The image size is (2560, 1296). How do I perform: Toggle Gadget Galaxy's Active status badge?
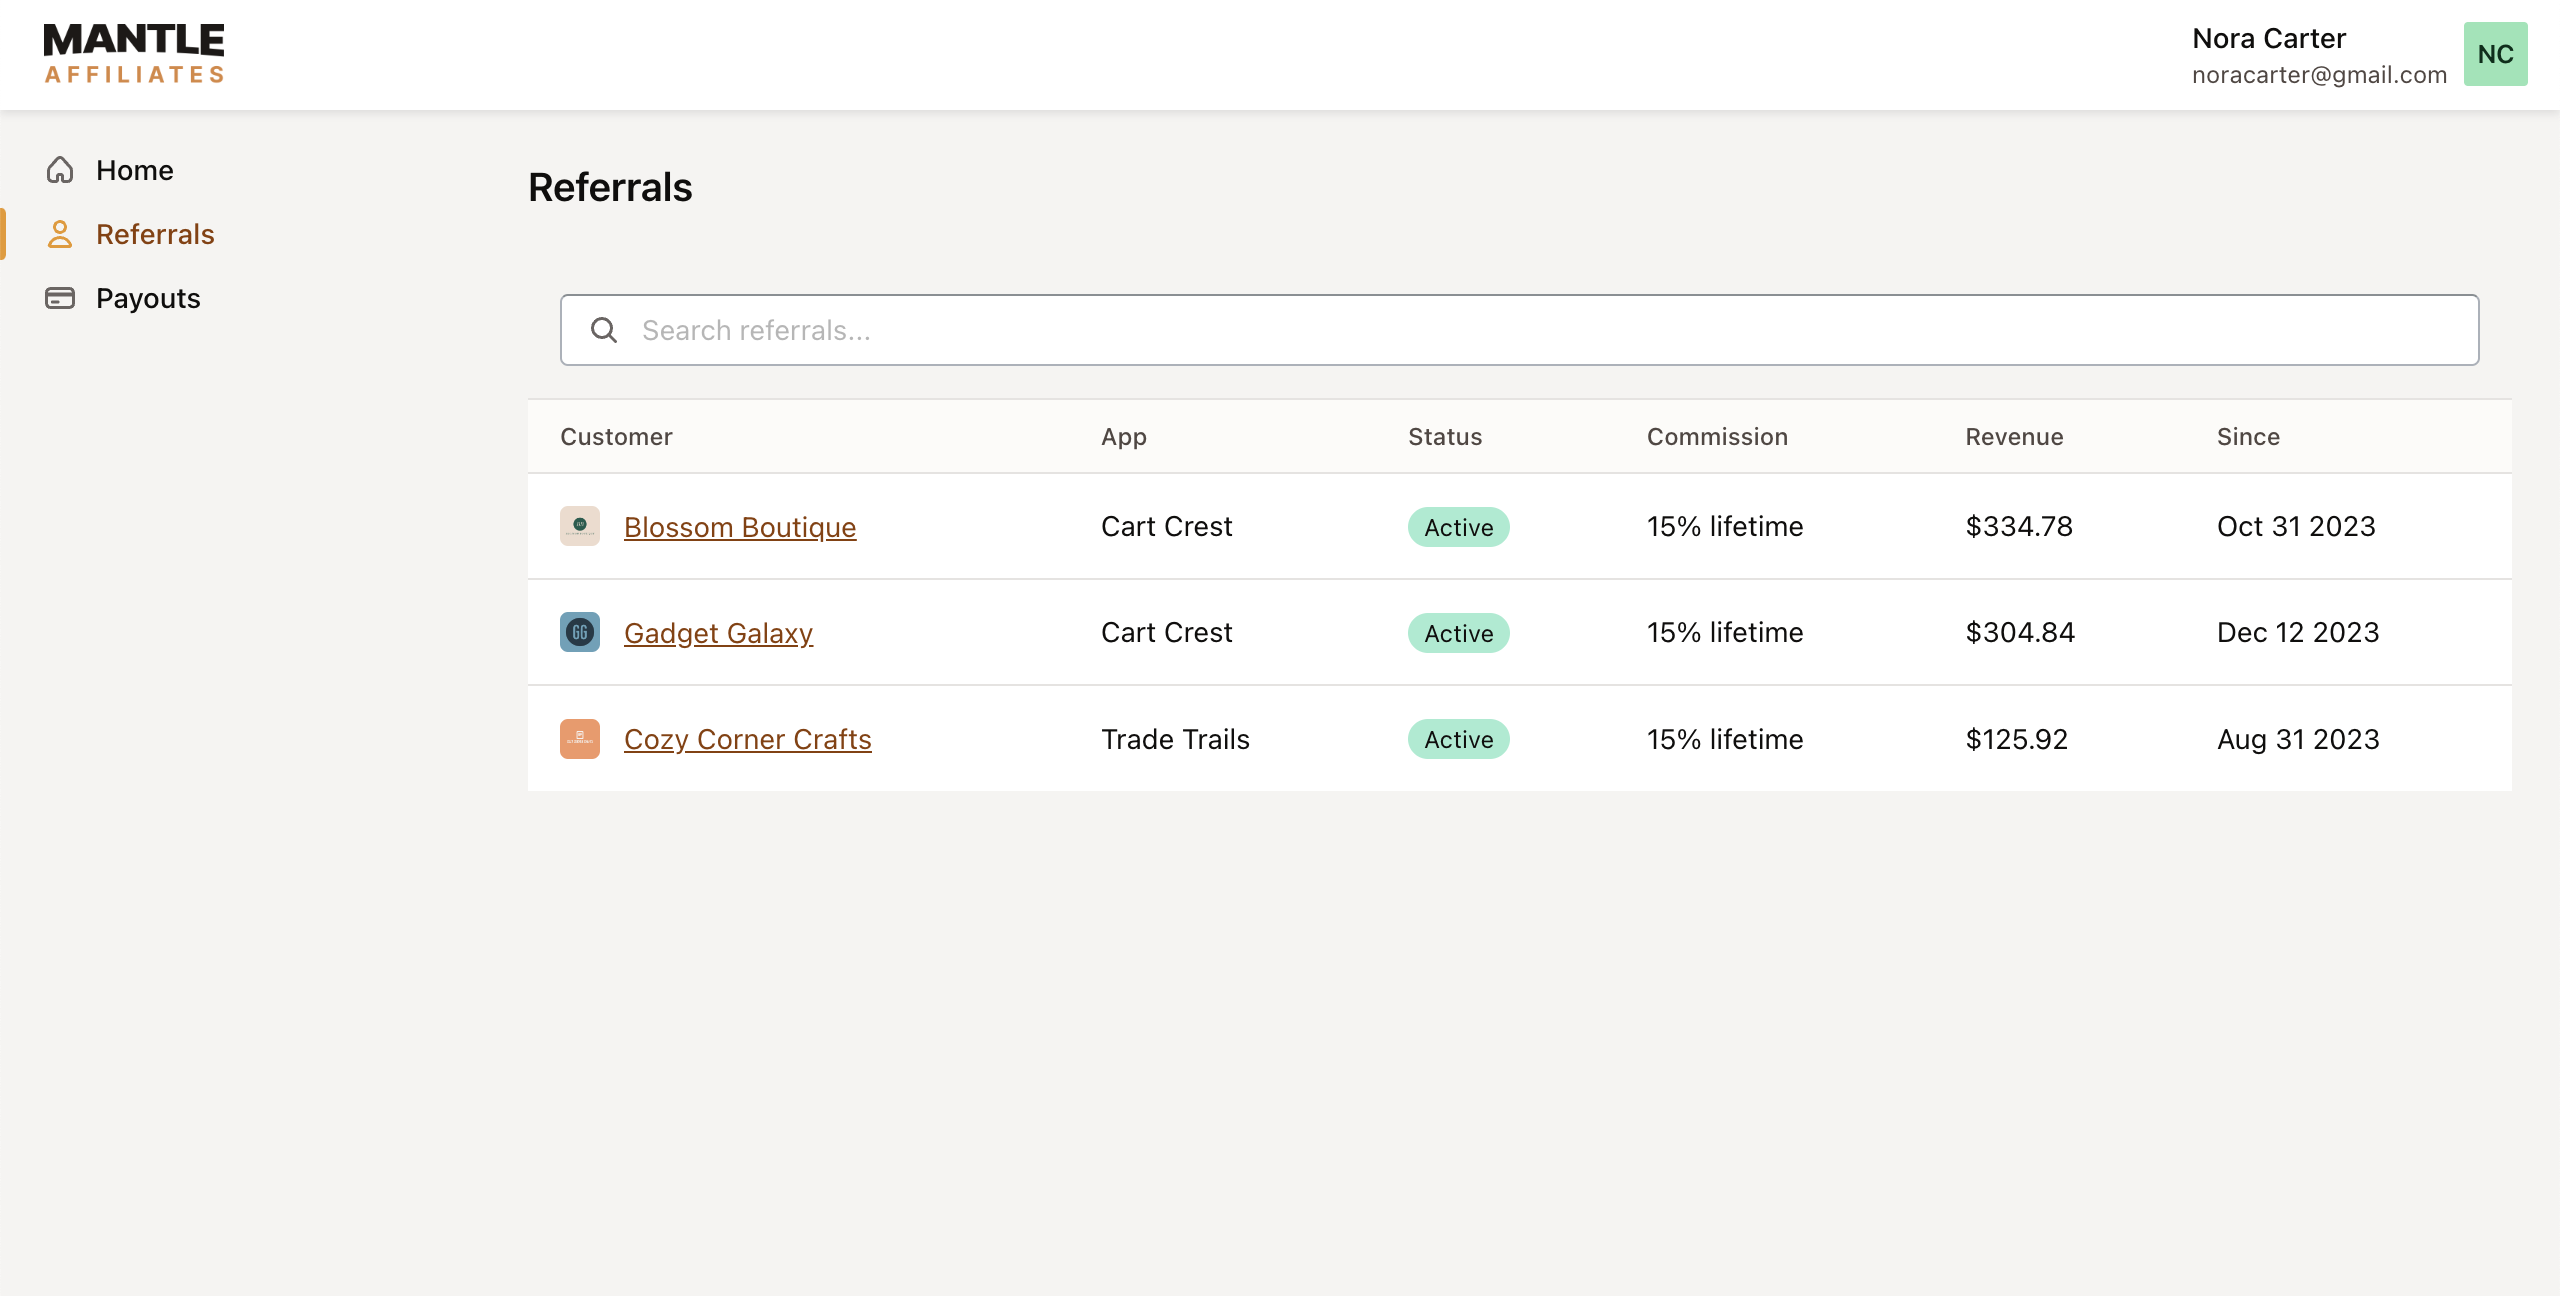(1458, 633)
